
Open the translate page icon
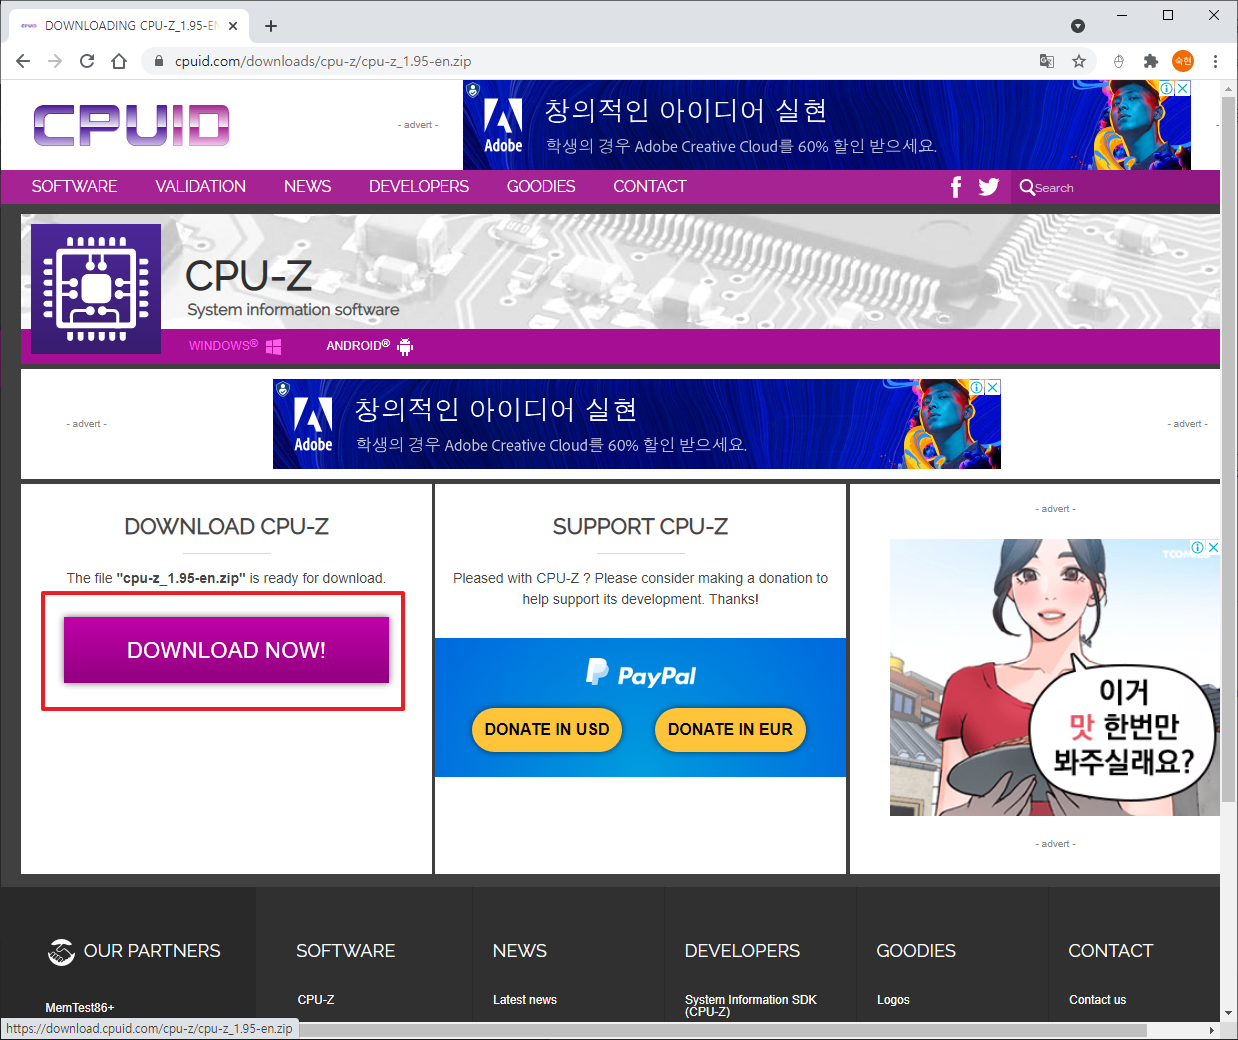tap(1047, 61)
